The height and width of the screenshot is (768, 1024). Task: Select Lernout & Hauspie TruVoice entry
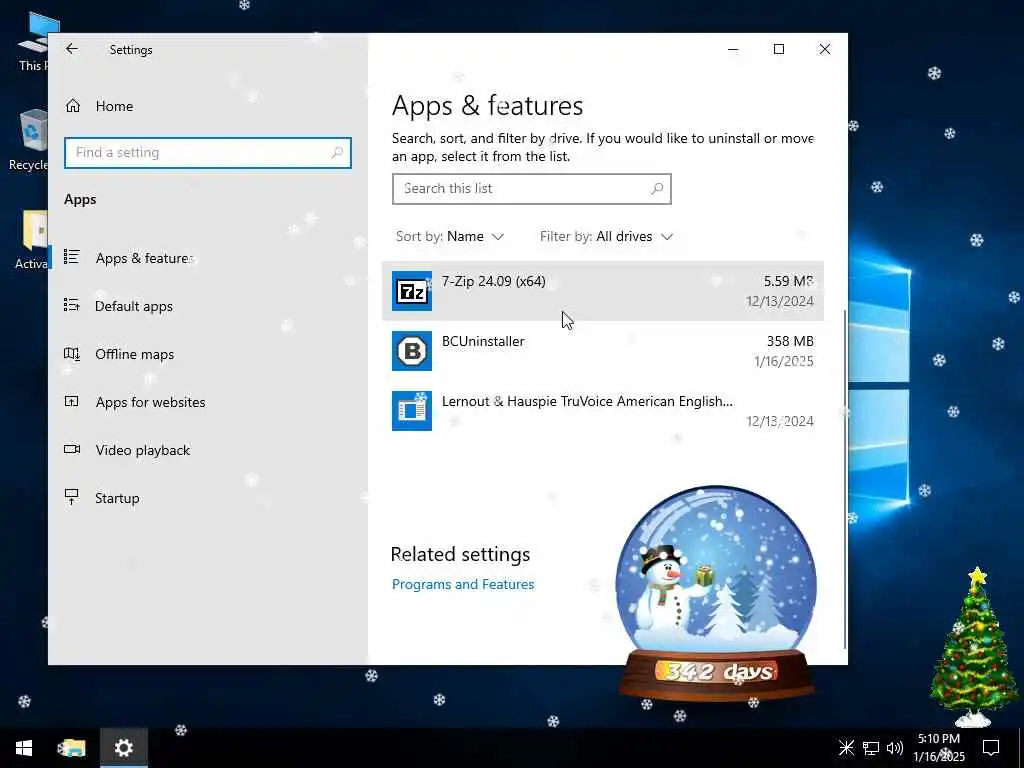point(602,411)
